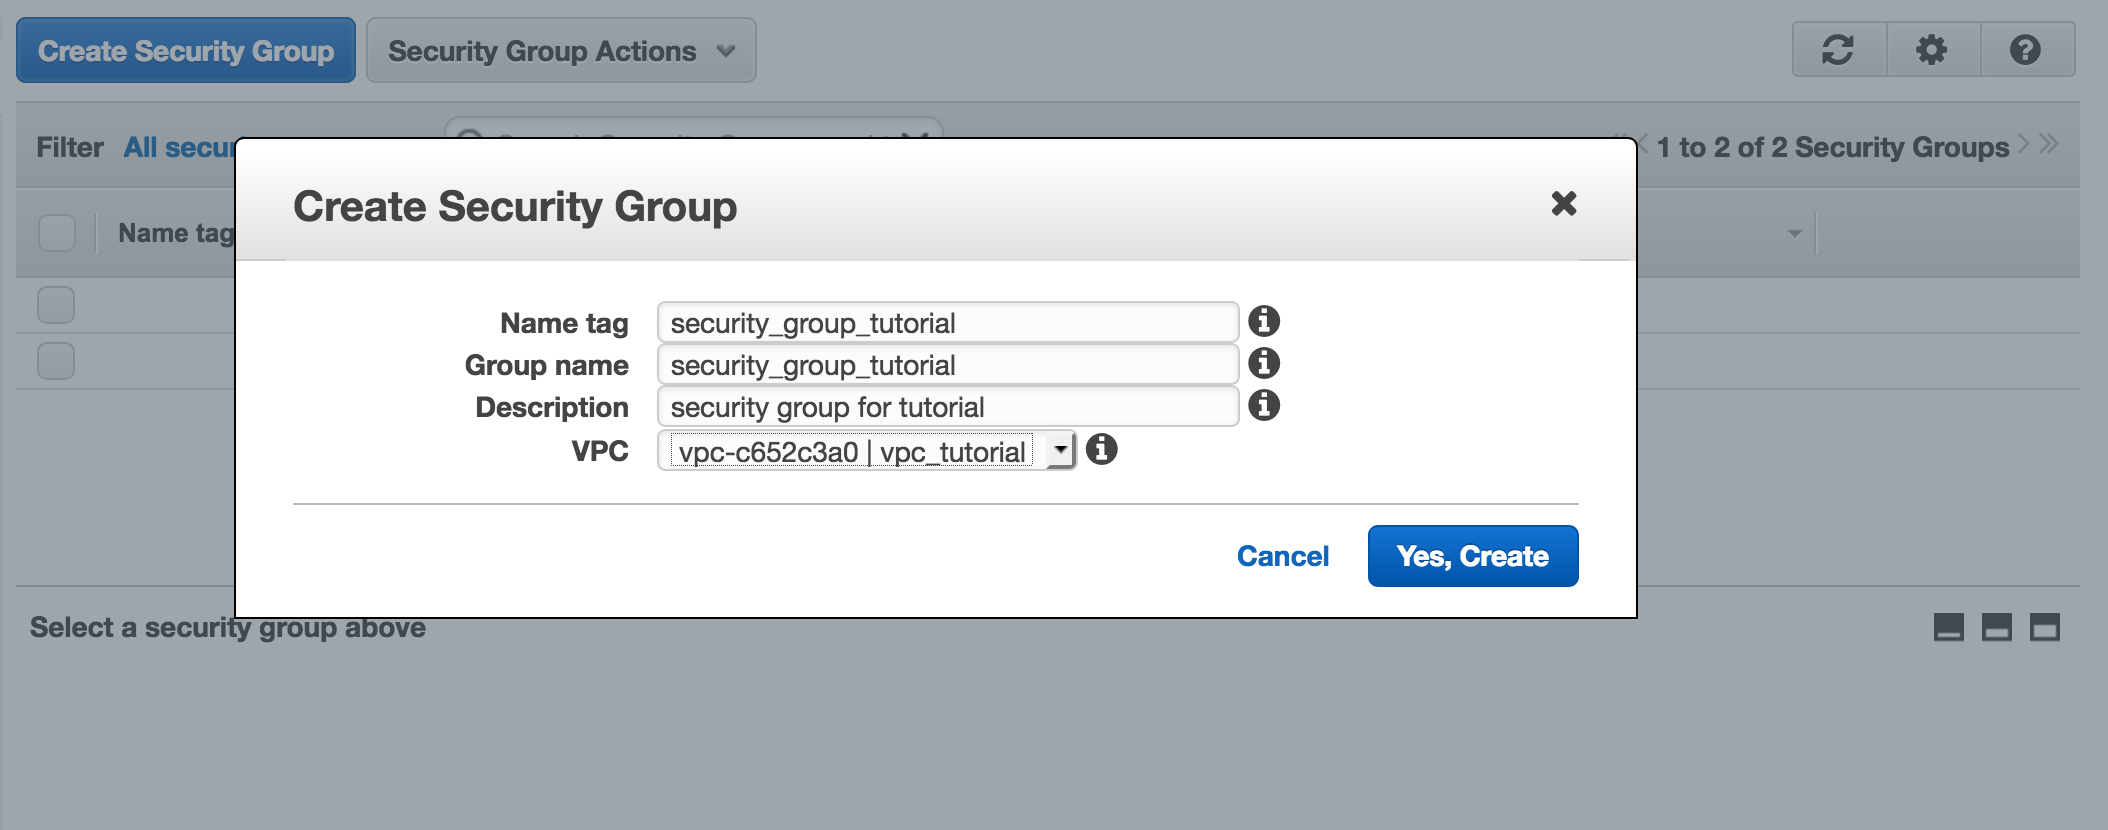Viewport: 2108px width, 830px height.
Task: Open settings via the gear icon
Action: (1932, 50)
